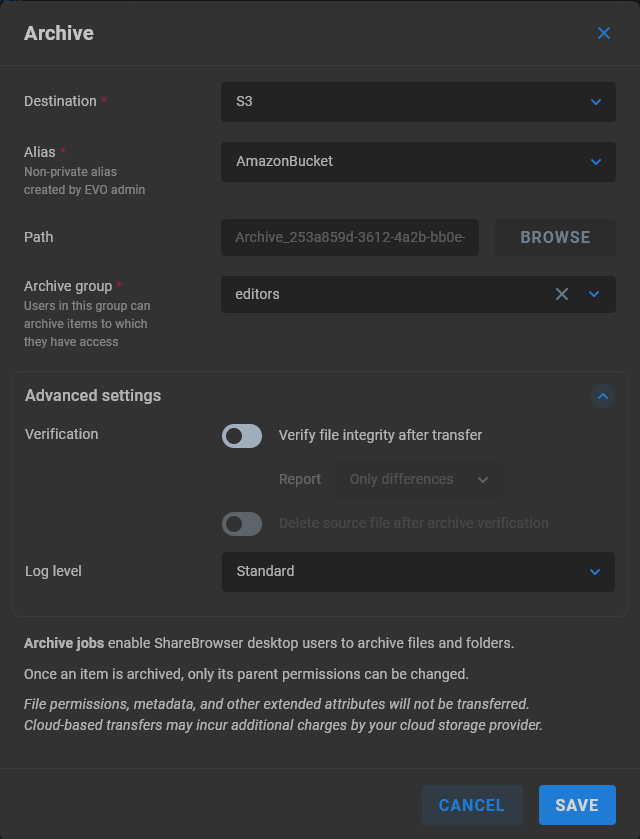Collapse Advanced settings with the chevron
Screen dimensions: 640x839
(x=602, y=396)
